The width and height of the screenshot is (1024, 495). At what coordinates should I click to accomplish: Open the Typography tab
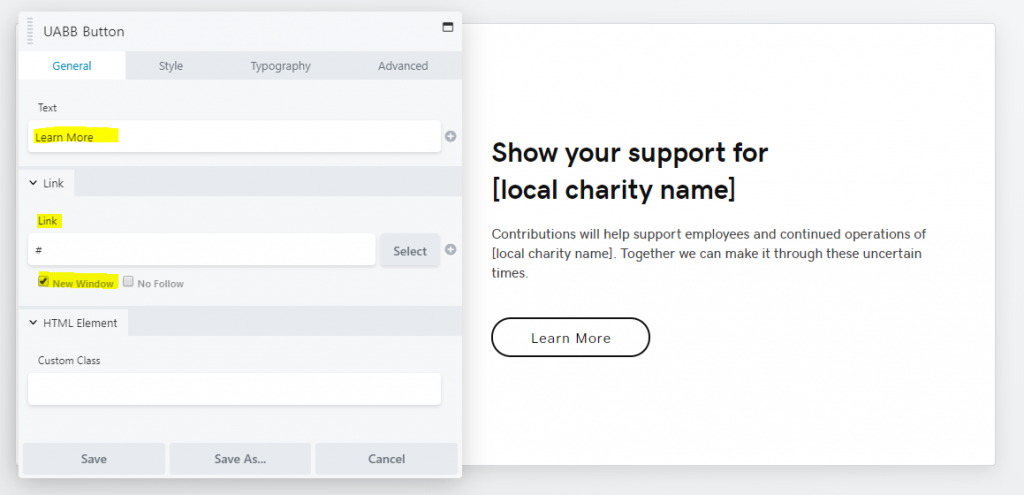pos(280,66)
